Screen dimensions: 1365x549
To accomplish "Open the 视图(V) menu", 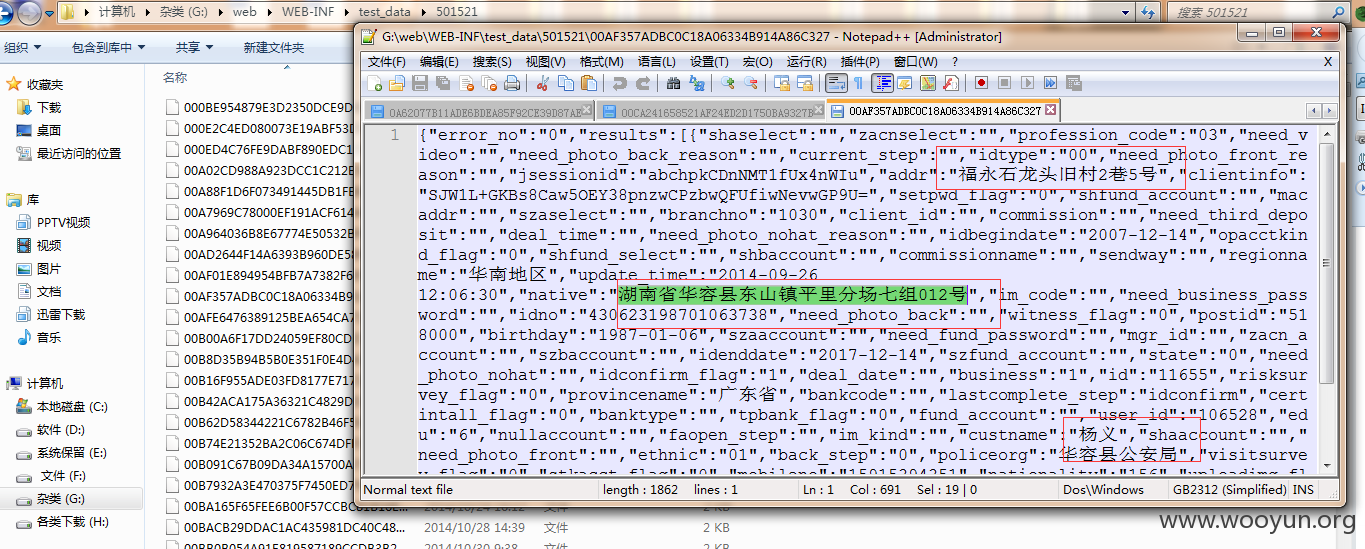I will (545, 61).
